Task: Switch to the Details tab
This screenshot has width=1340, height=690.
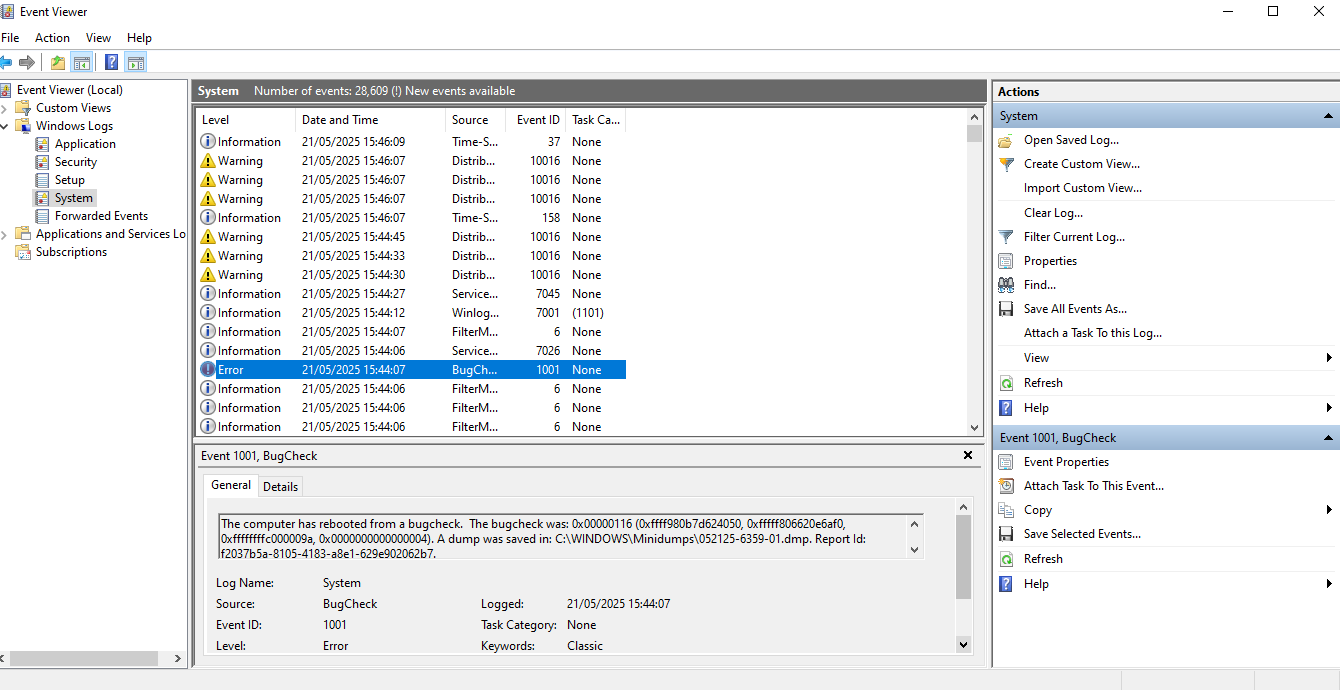Action: click(x=280, y=487)
